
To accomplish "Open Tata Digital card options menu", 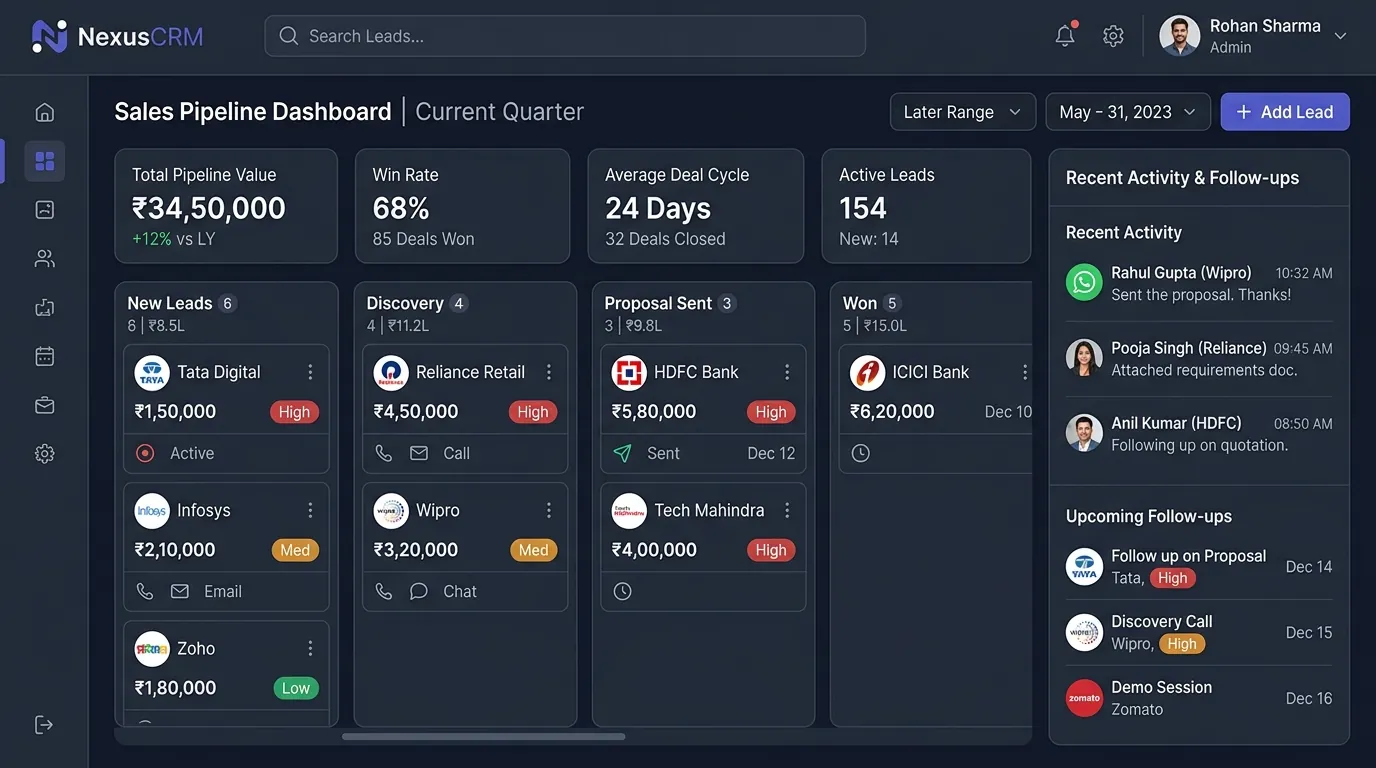I will click(310, 372).
